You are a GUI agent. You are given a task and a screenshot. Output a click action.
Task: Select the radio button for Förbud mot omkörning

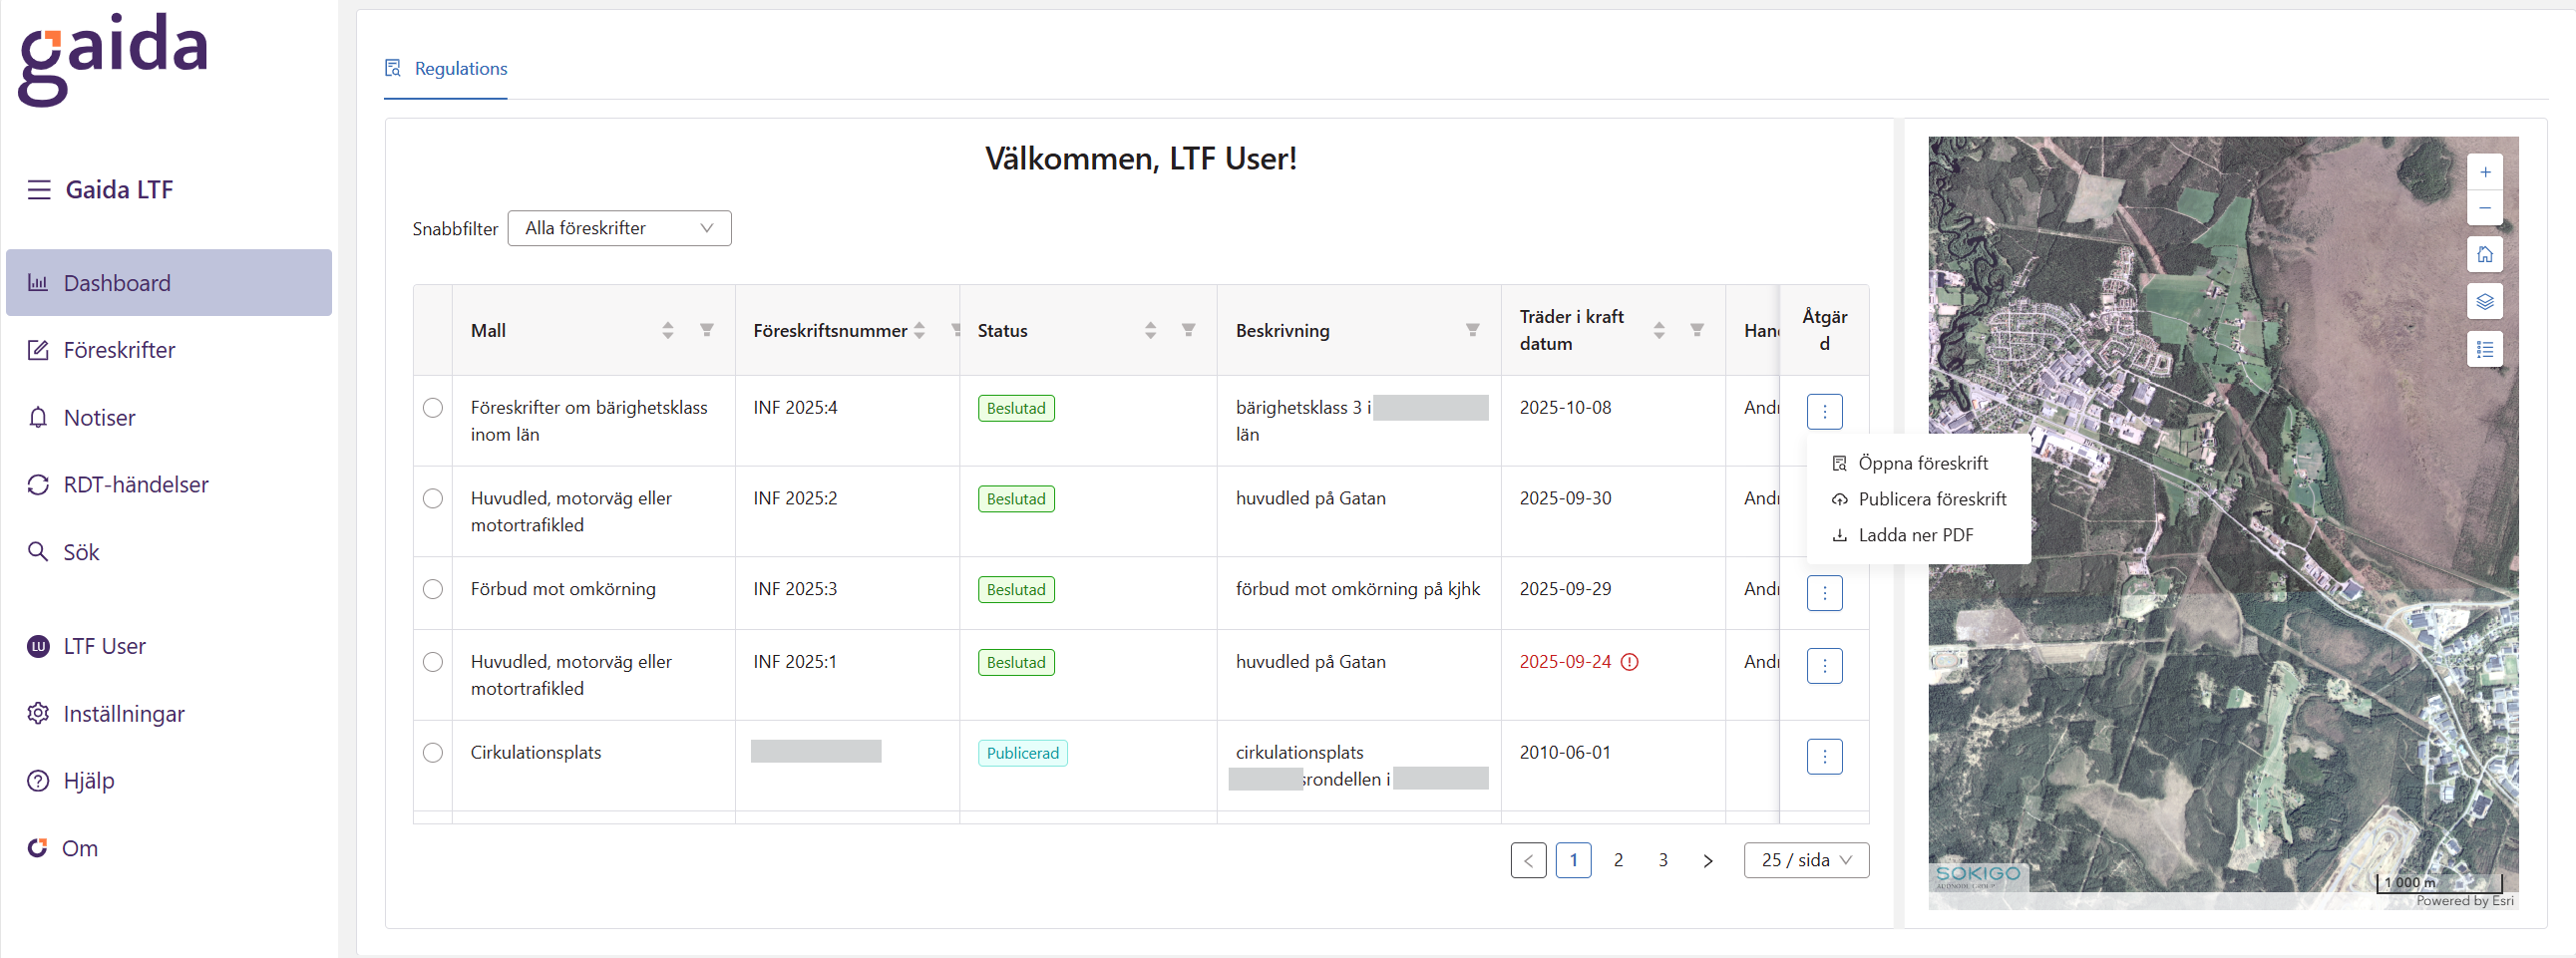(433, 589)
